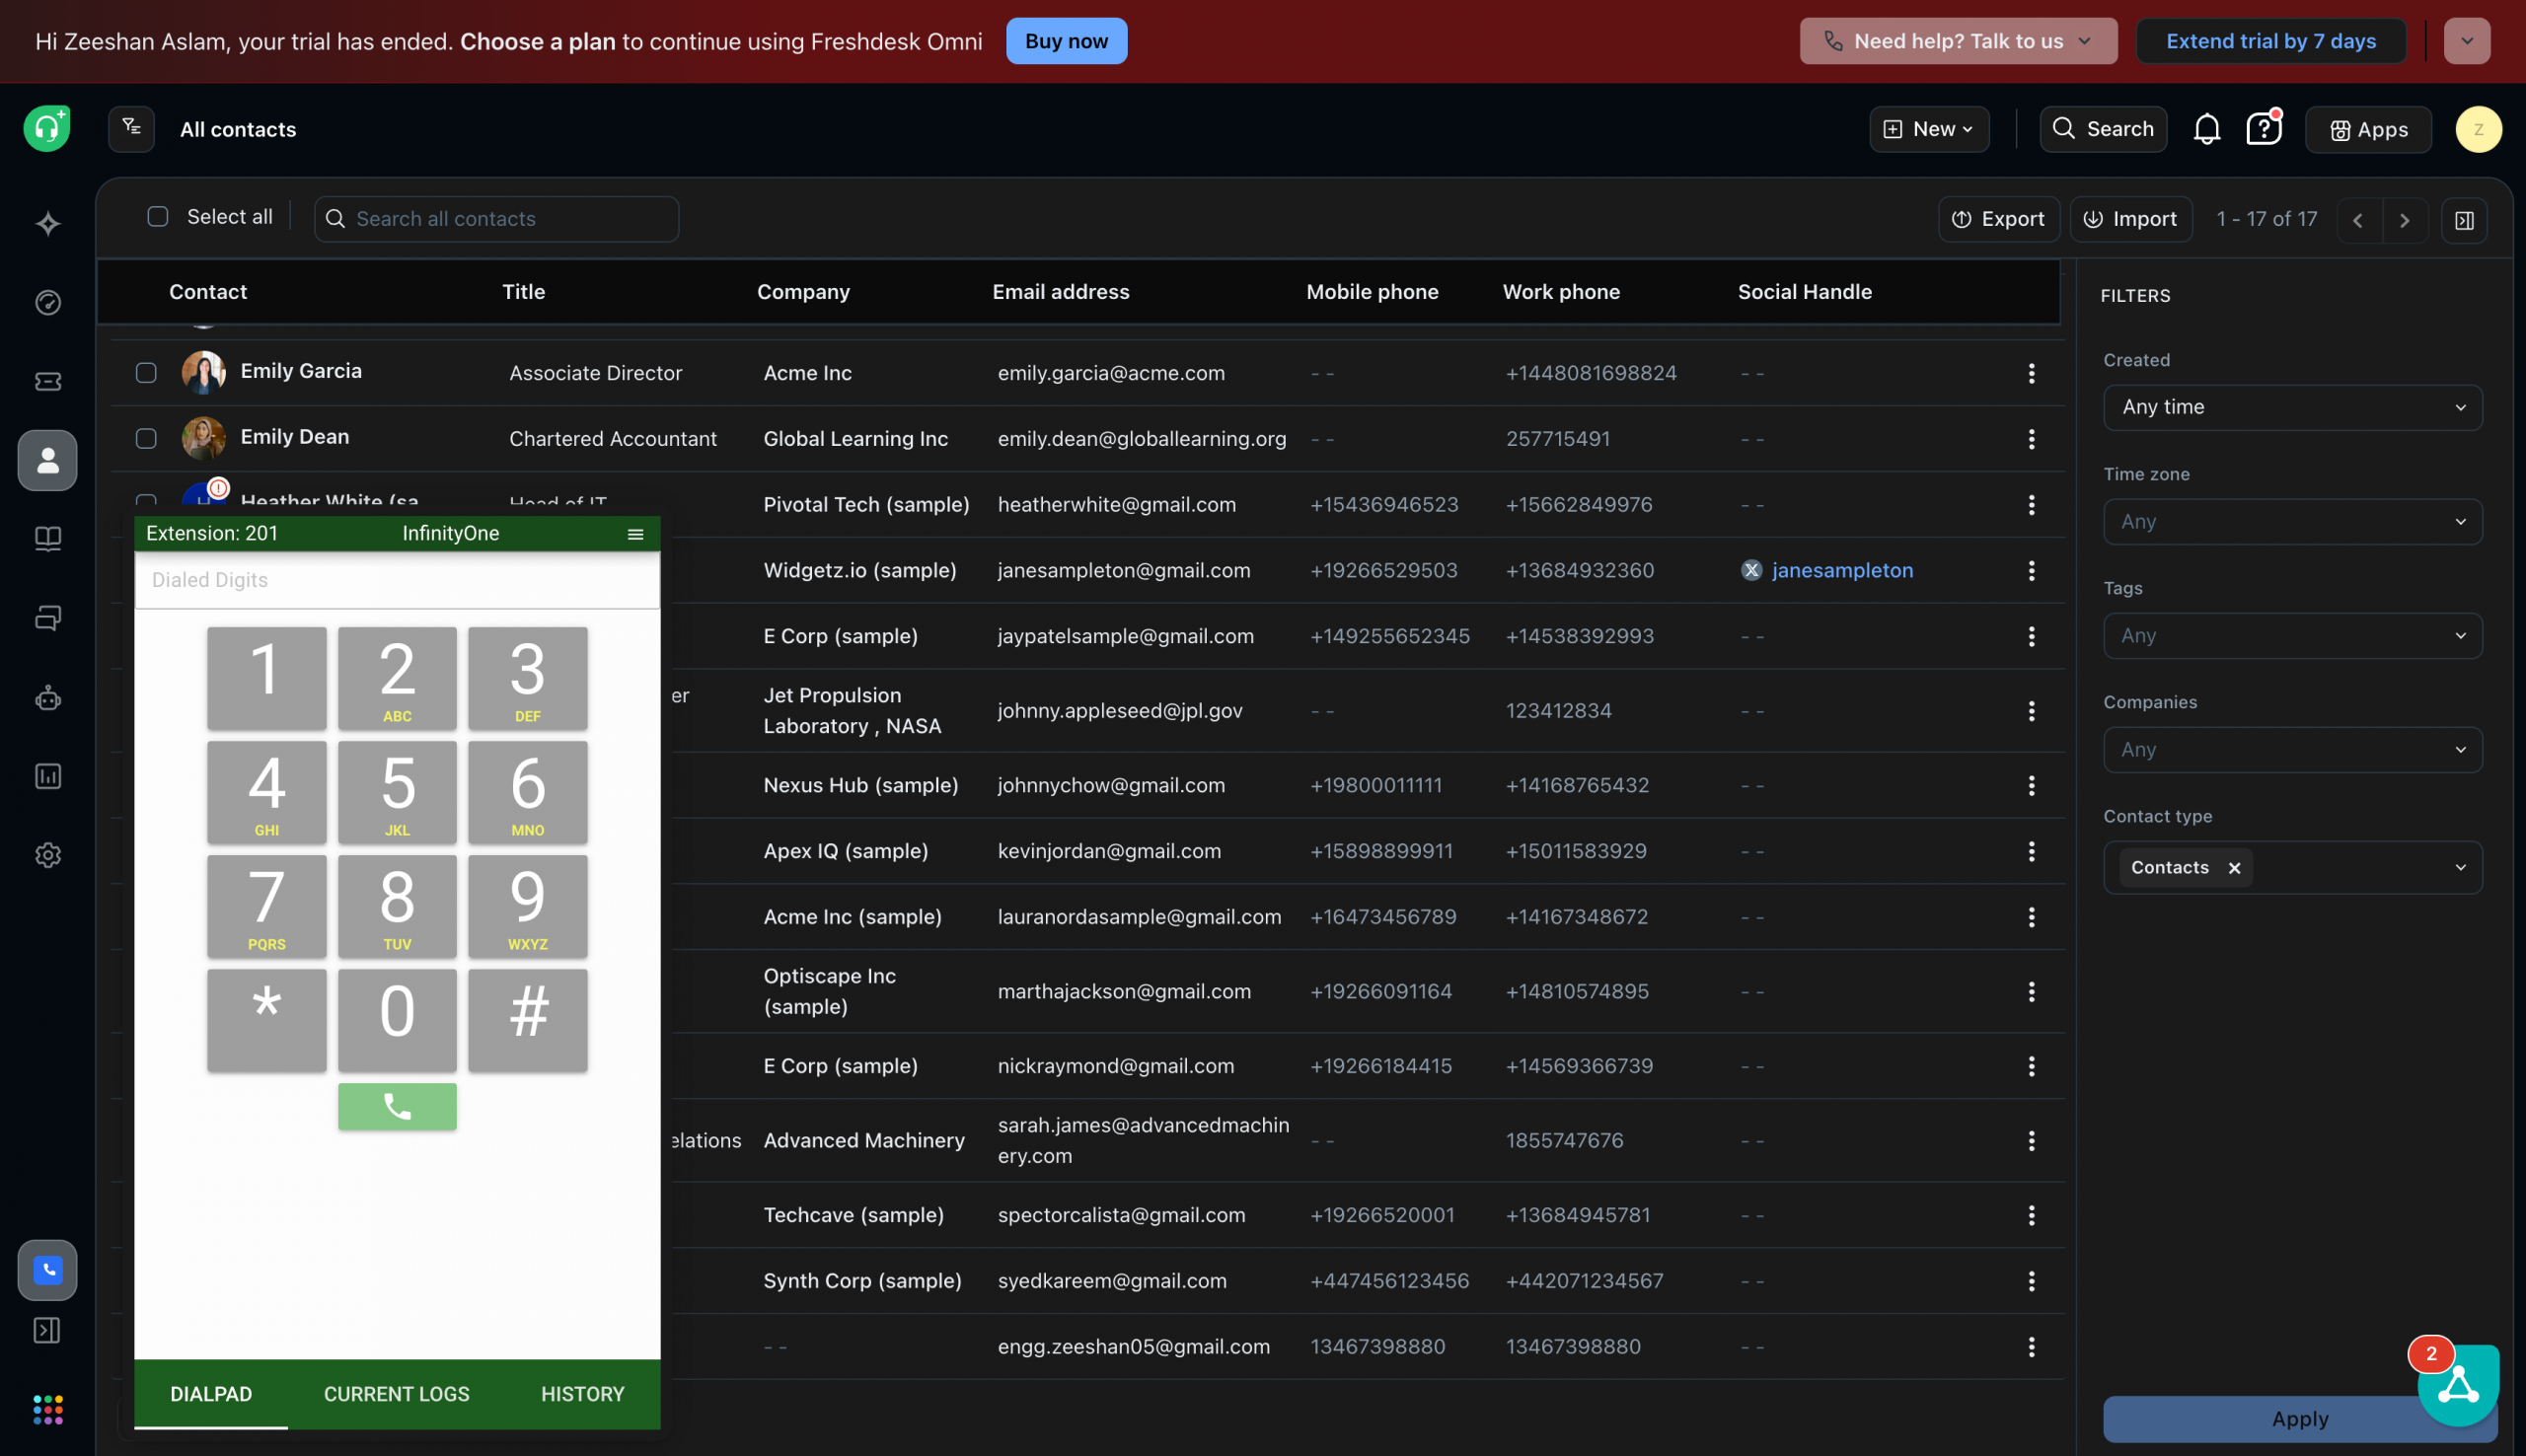Open the Analytics reports sidebar icon

(48, 776)
